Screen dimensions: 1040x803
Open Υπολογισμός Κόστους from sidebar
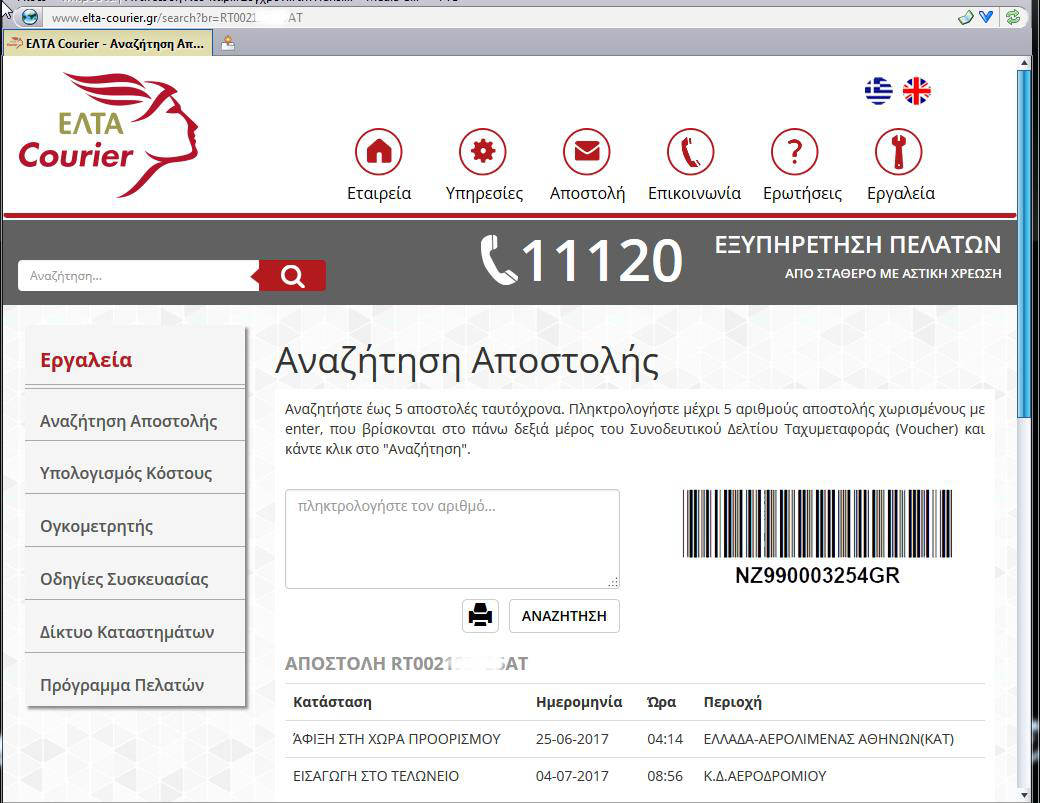(126, 473)
